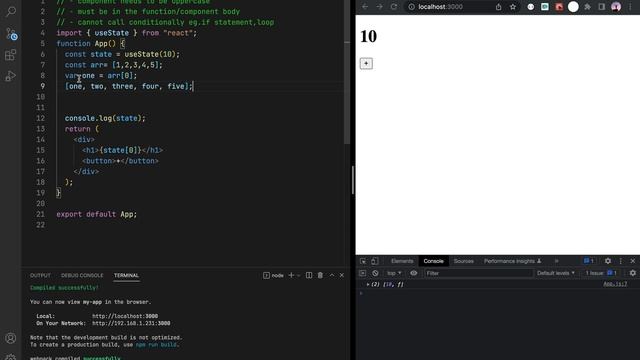Maximize the terminal panel with the chevron up
The height and width of the screenshot is (360, 640).
tap(332, 276)
